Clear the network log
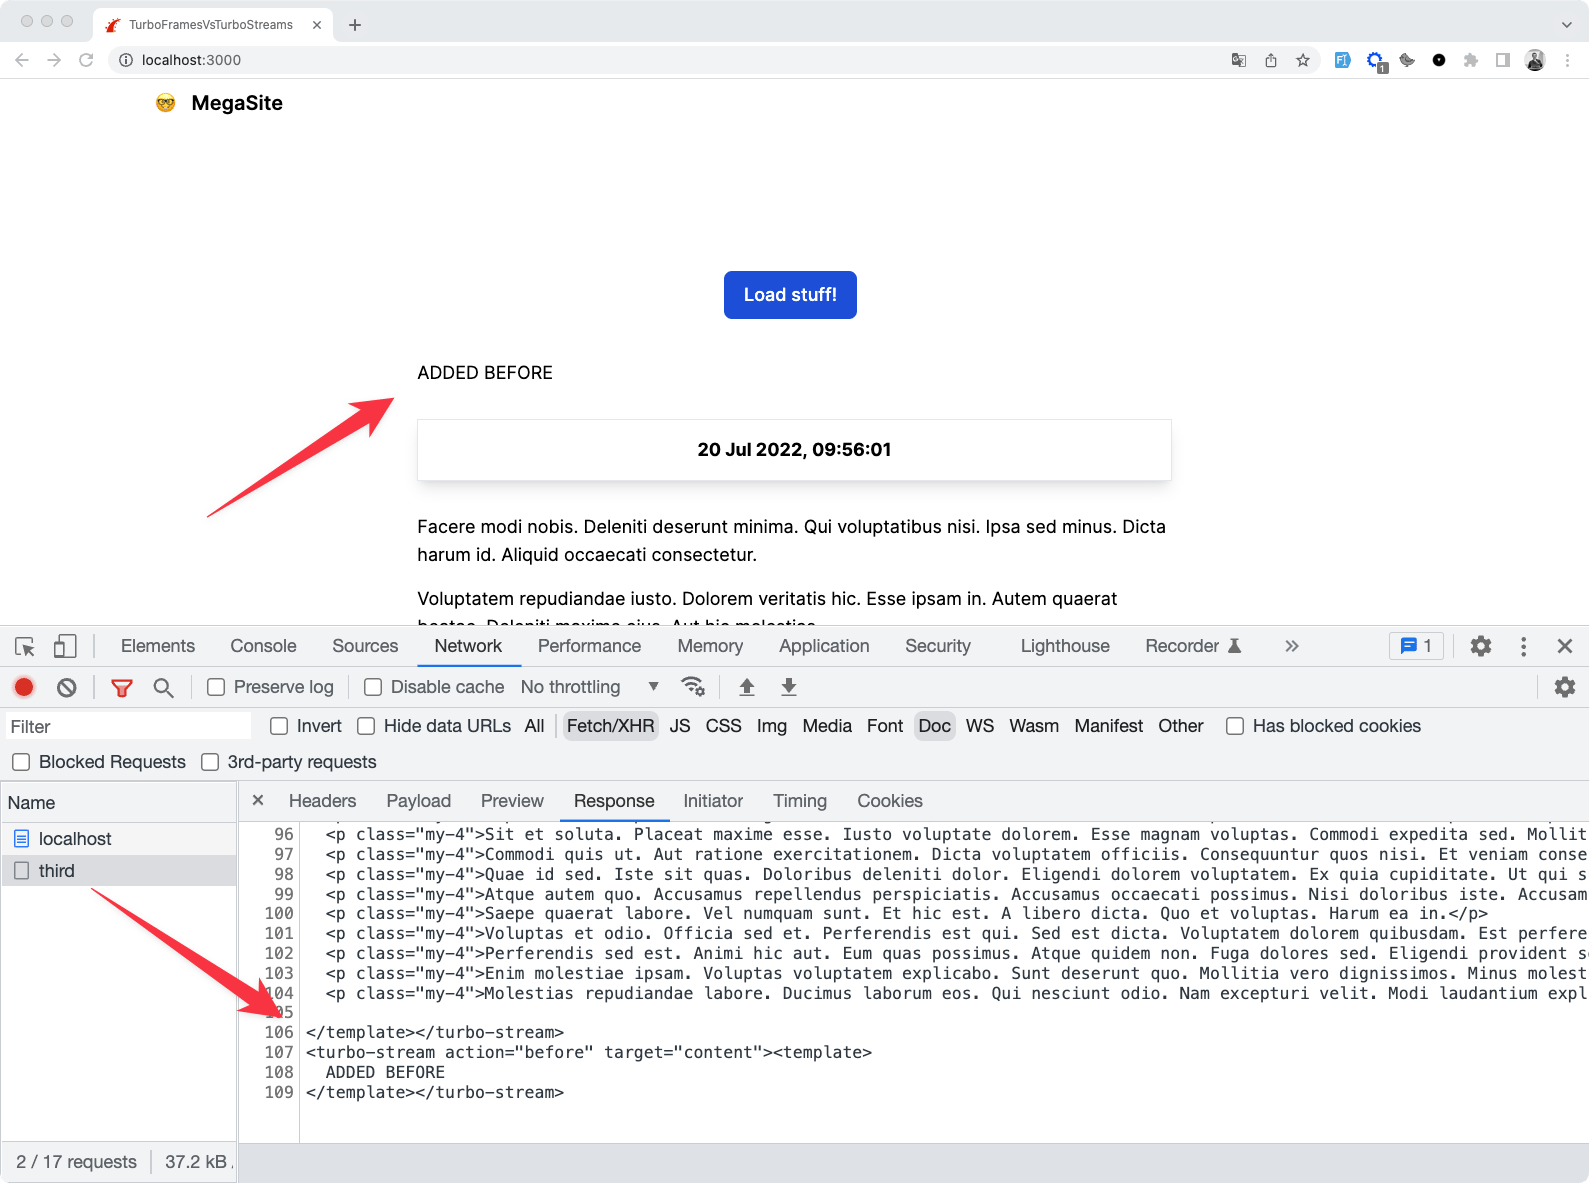Image resolution: width=1589 pixels, height=1183 pixels. tap(67, 687)
